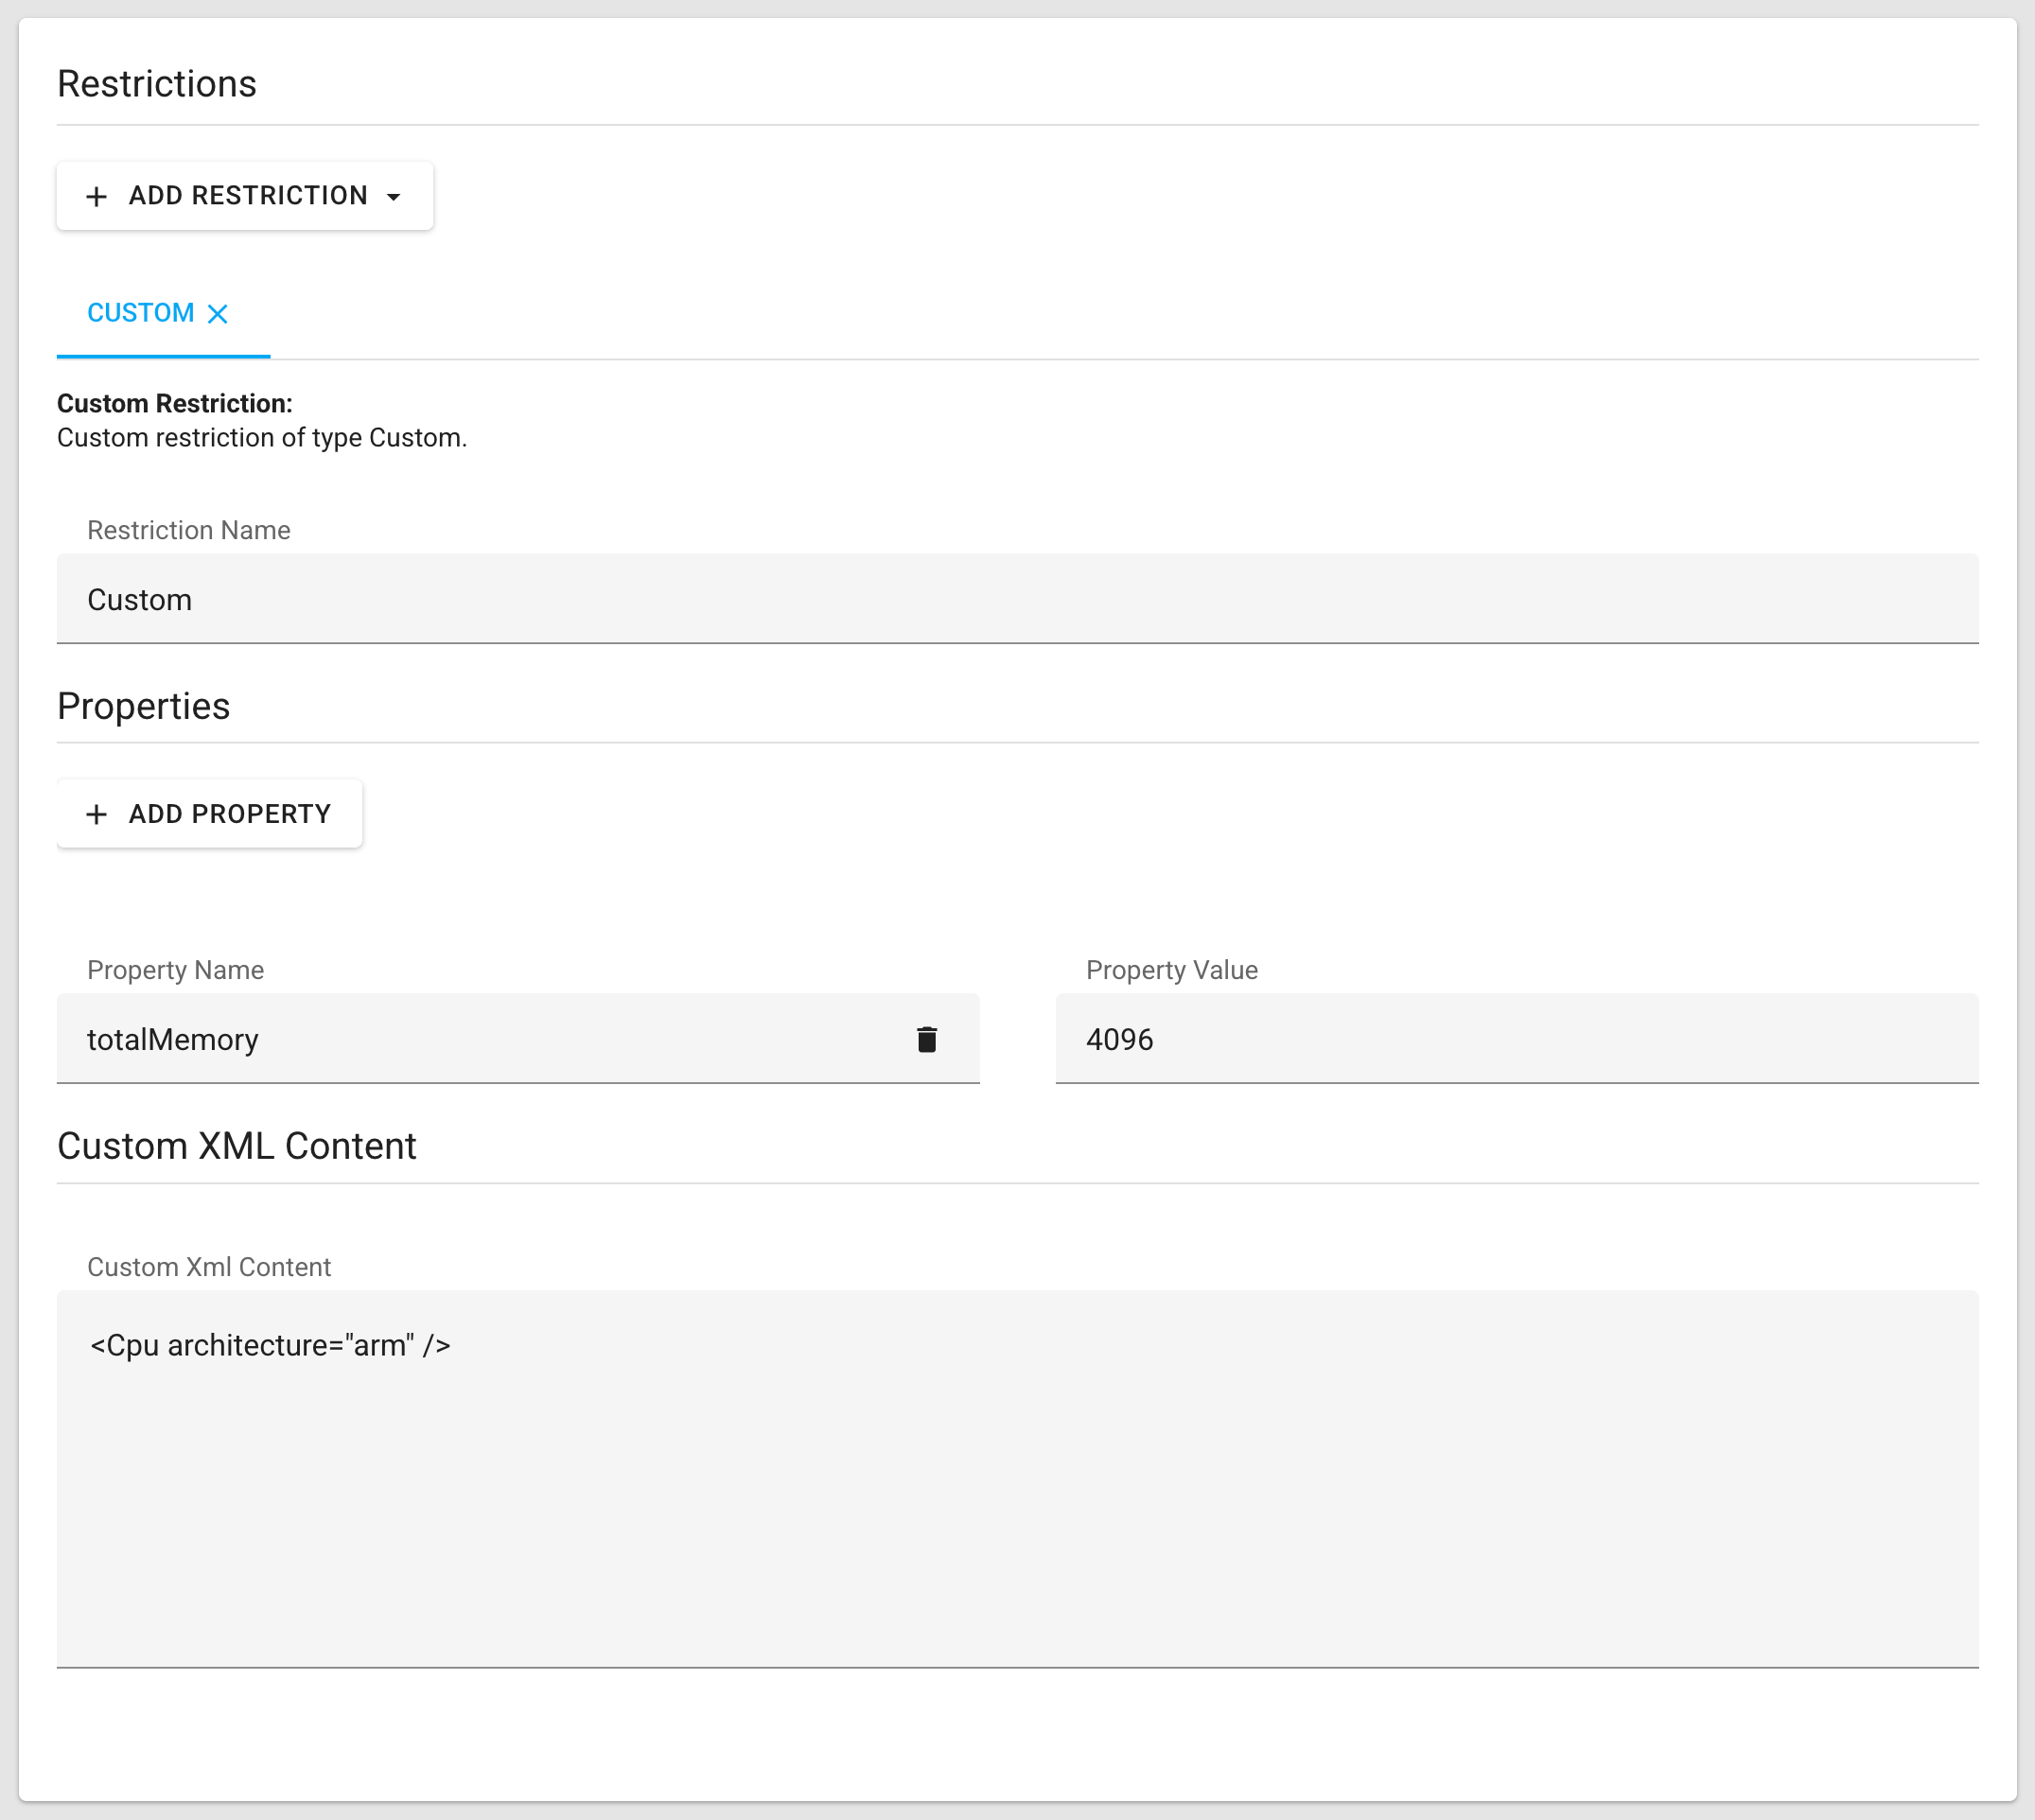This screenshot has height=1820, width=2035.
Task: Click the Restrictions section heading
Action: tap(157, 84)
